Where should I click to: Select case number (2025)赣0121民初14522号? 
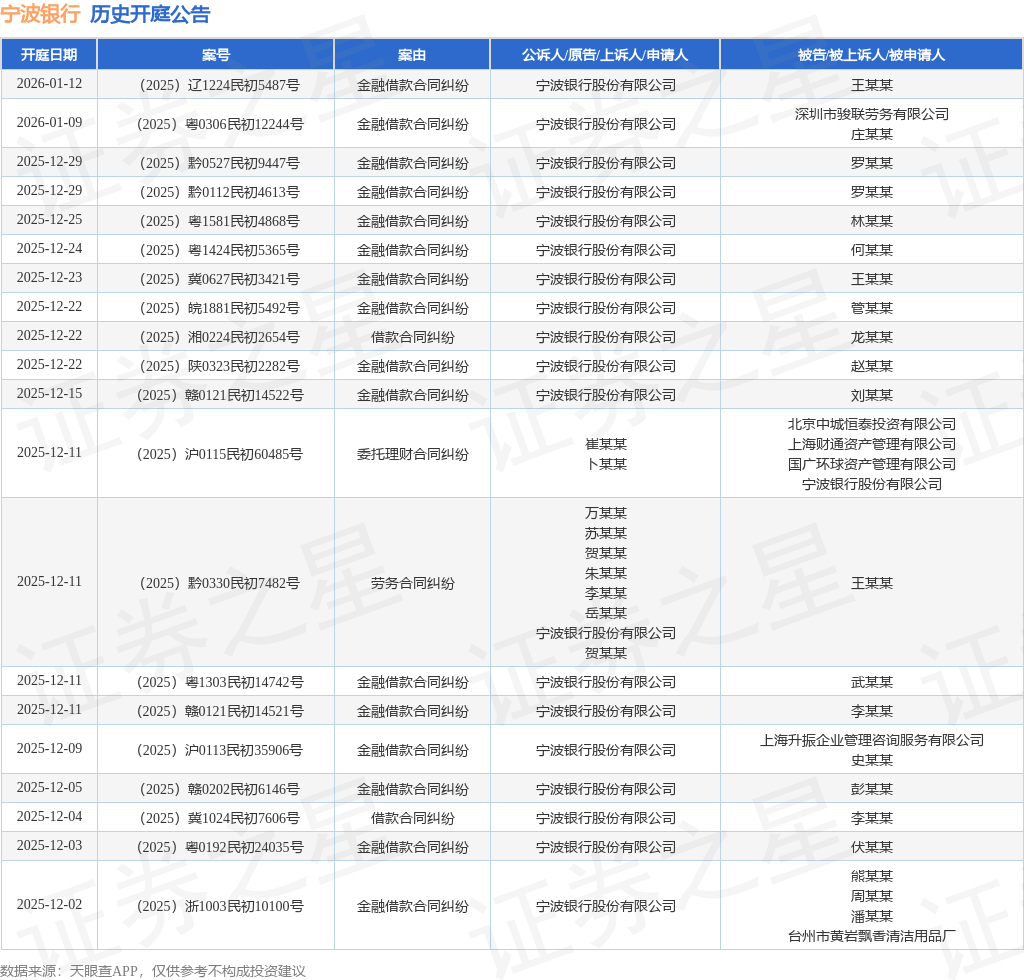(x=219, y=395)
